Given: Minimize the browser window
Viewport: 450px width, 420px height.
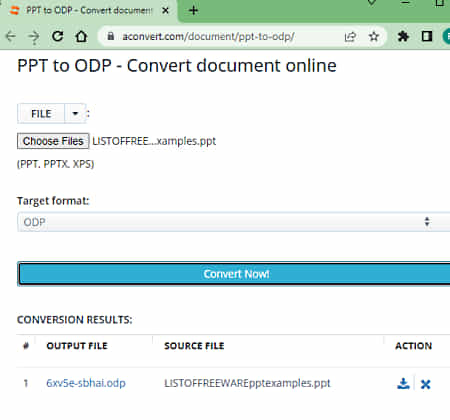Looking at the screenshot, I should click(405, 3).
